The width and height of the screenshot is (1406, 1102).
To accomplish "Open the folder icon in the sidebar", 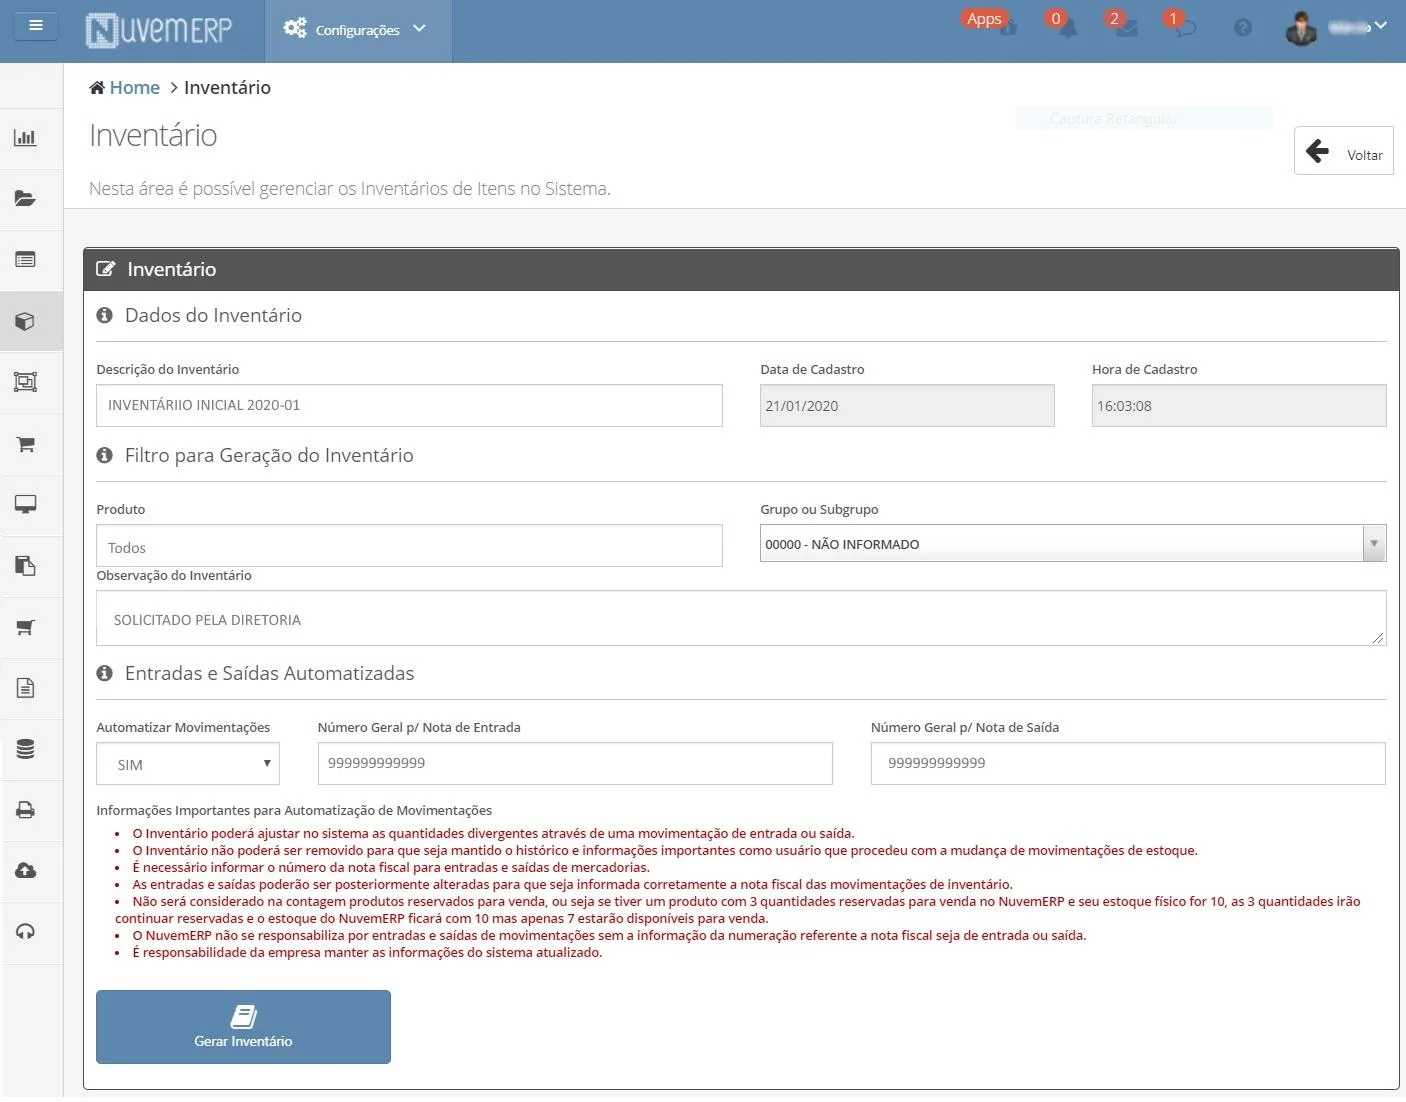I will coord(26,198).
